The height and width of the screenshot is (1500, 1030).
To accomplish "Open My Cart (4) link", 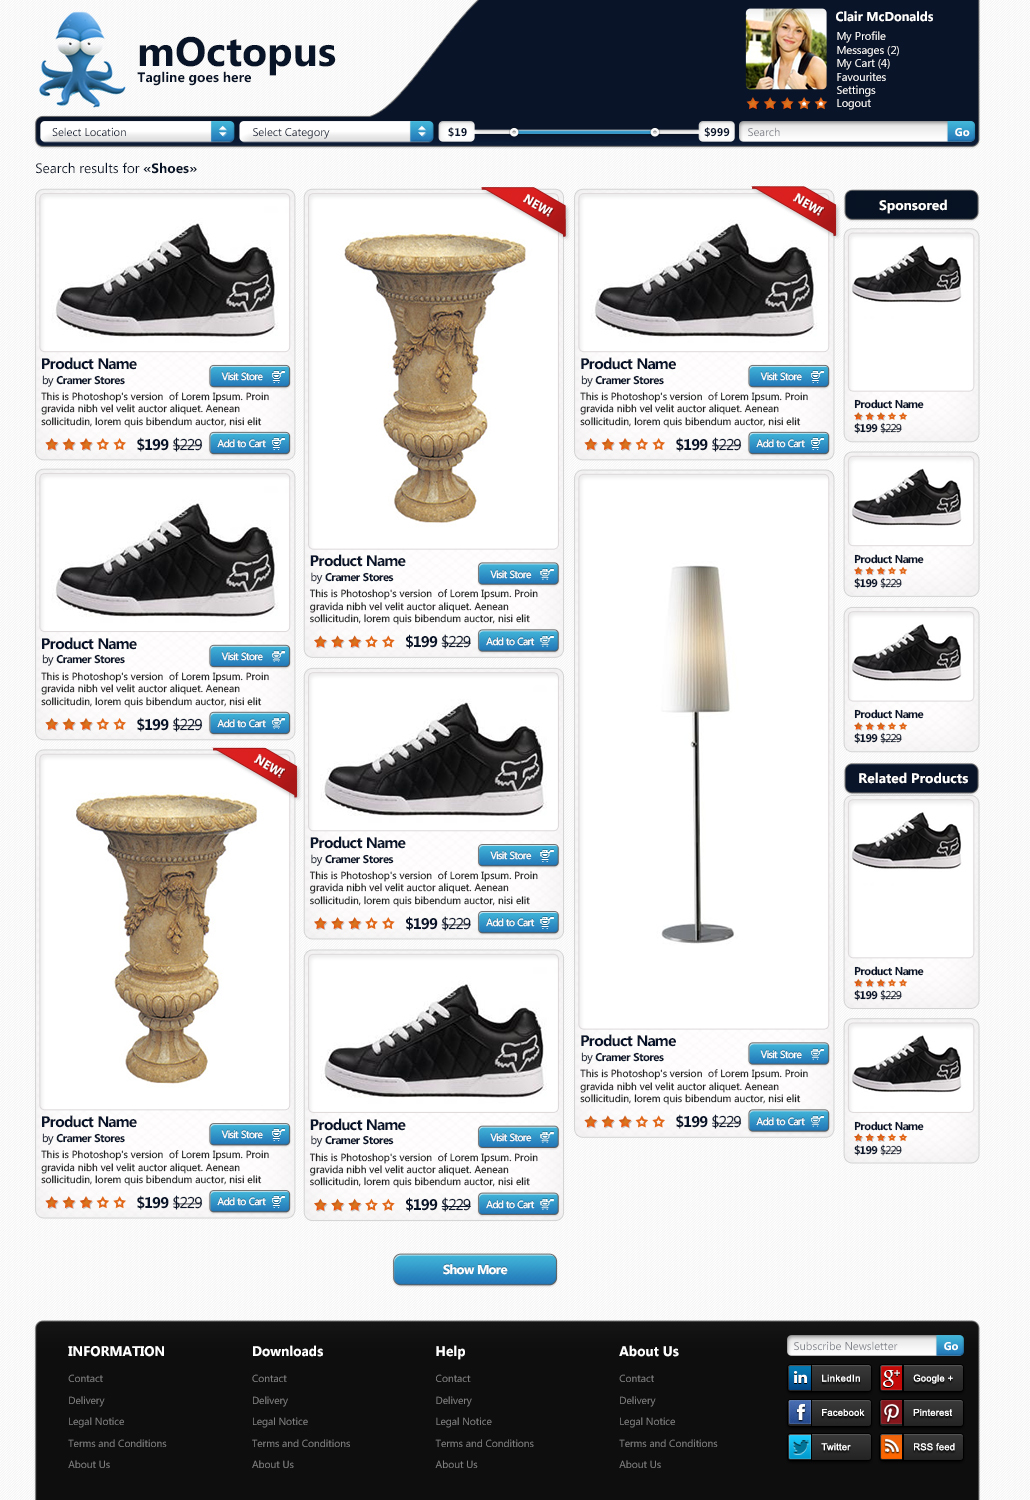I will [863, 63].
